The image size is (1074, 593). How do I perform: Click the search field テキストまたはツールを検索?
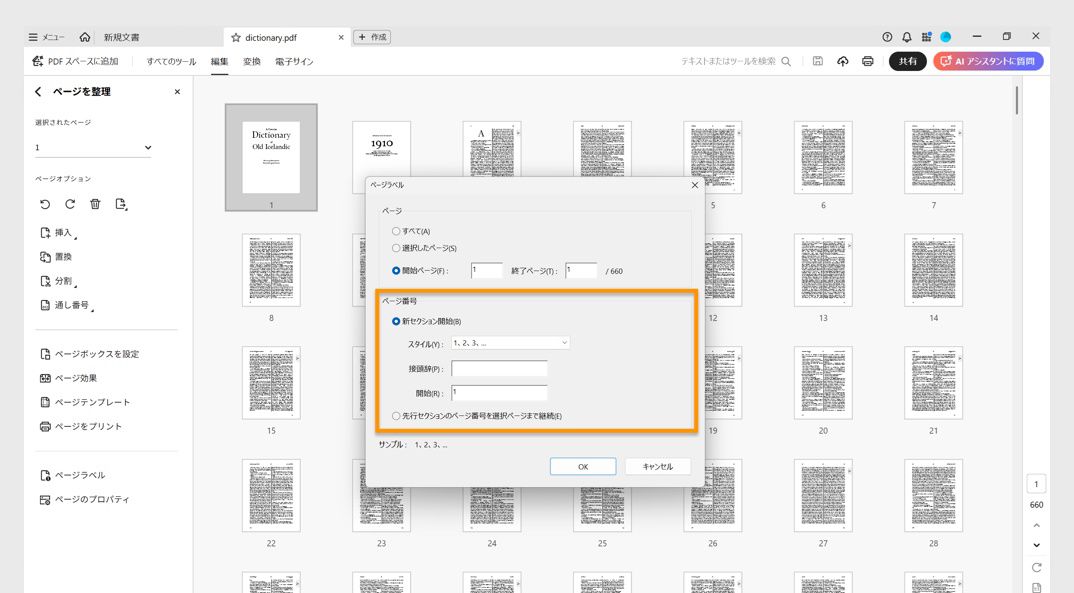pos(727,61)
